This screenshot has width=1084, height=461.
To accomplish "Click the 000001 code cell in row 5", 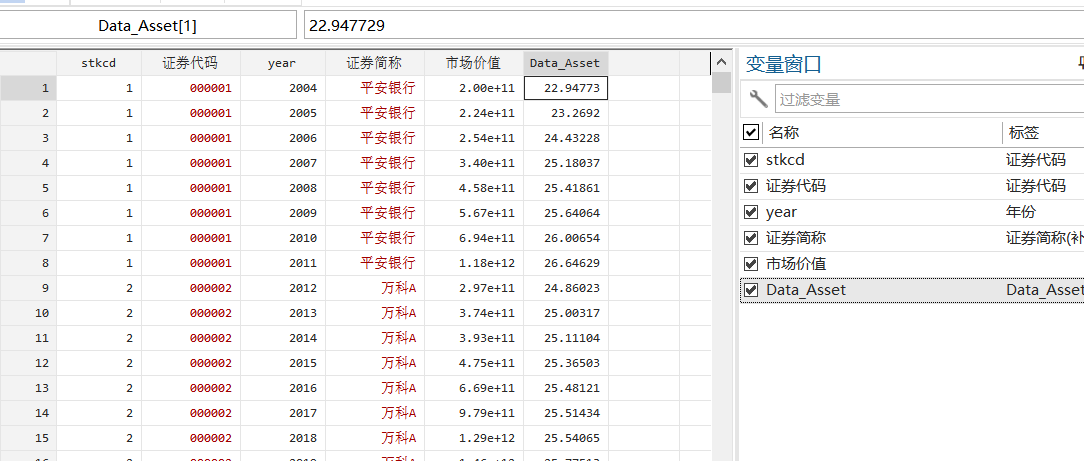I will click(x=191, y=188).
